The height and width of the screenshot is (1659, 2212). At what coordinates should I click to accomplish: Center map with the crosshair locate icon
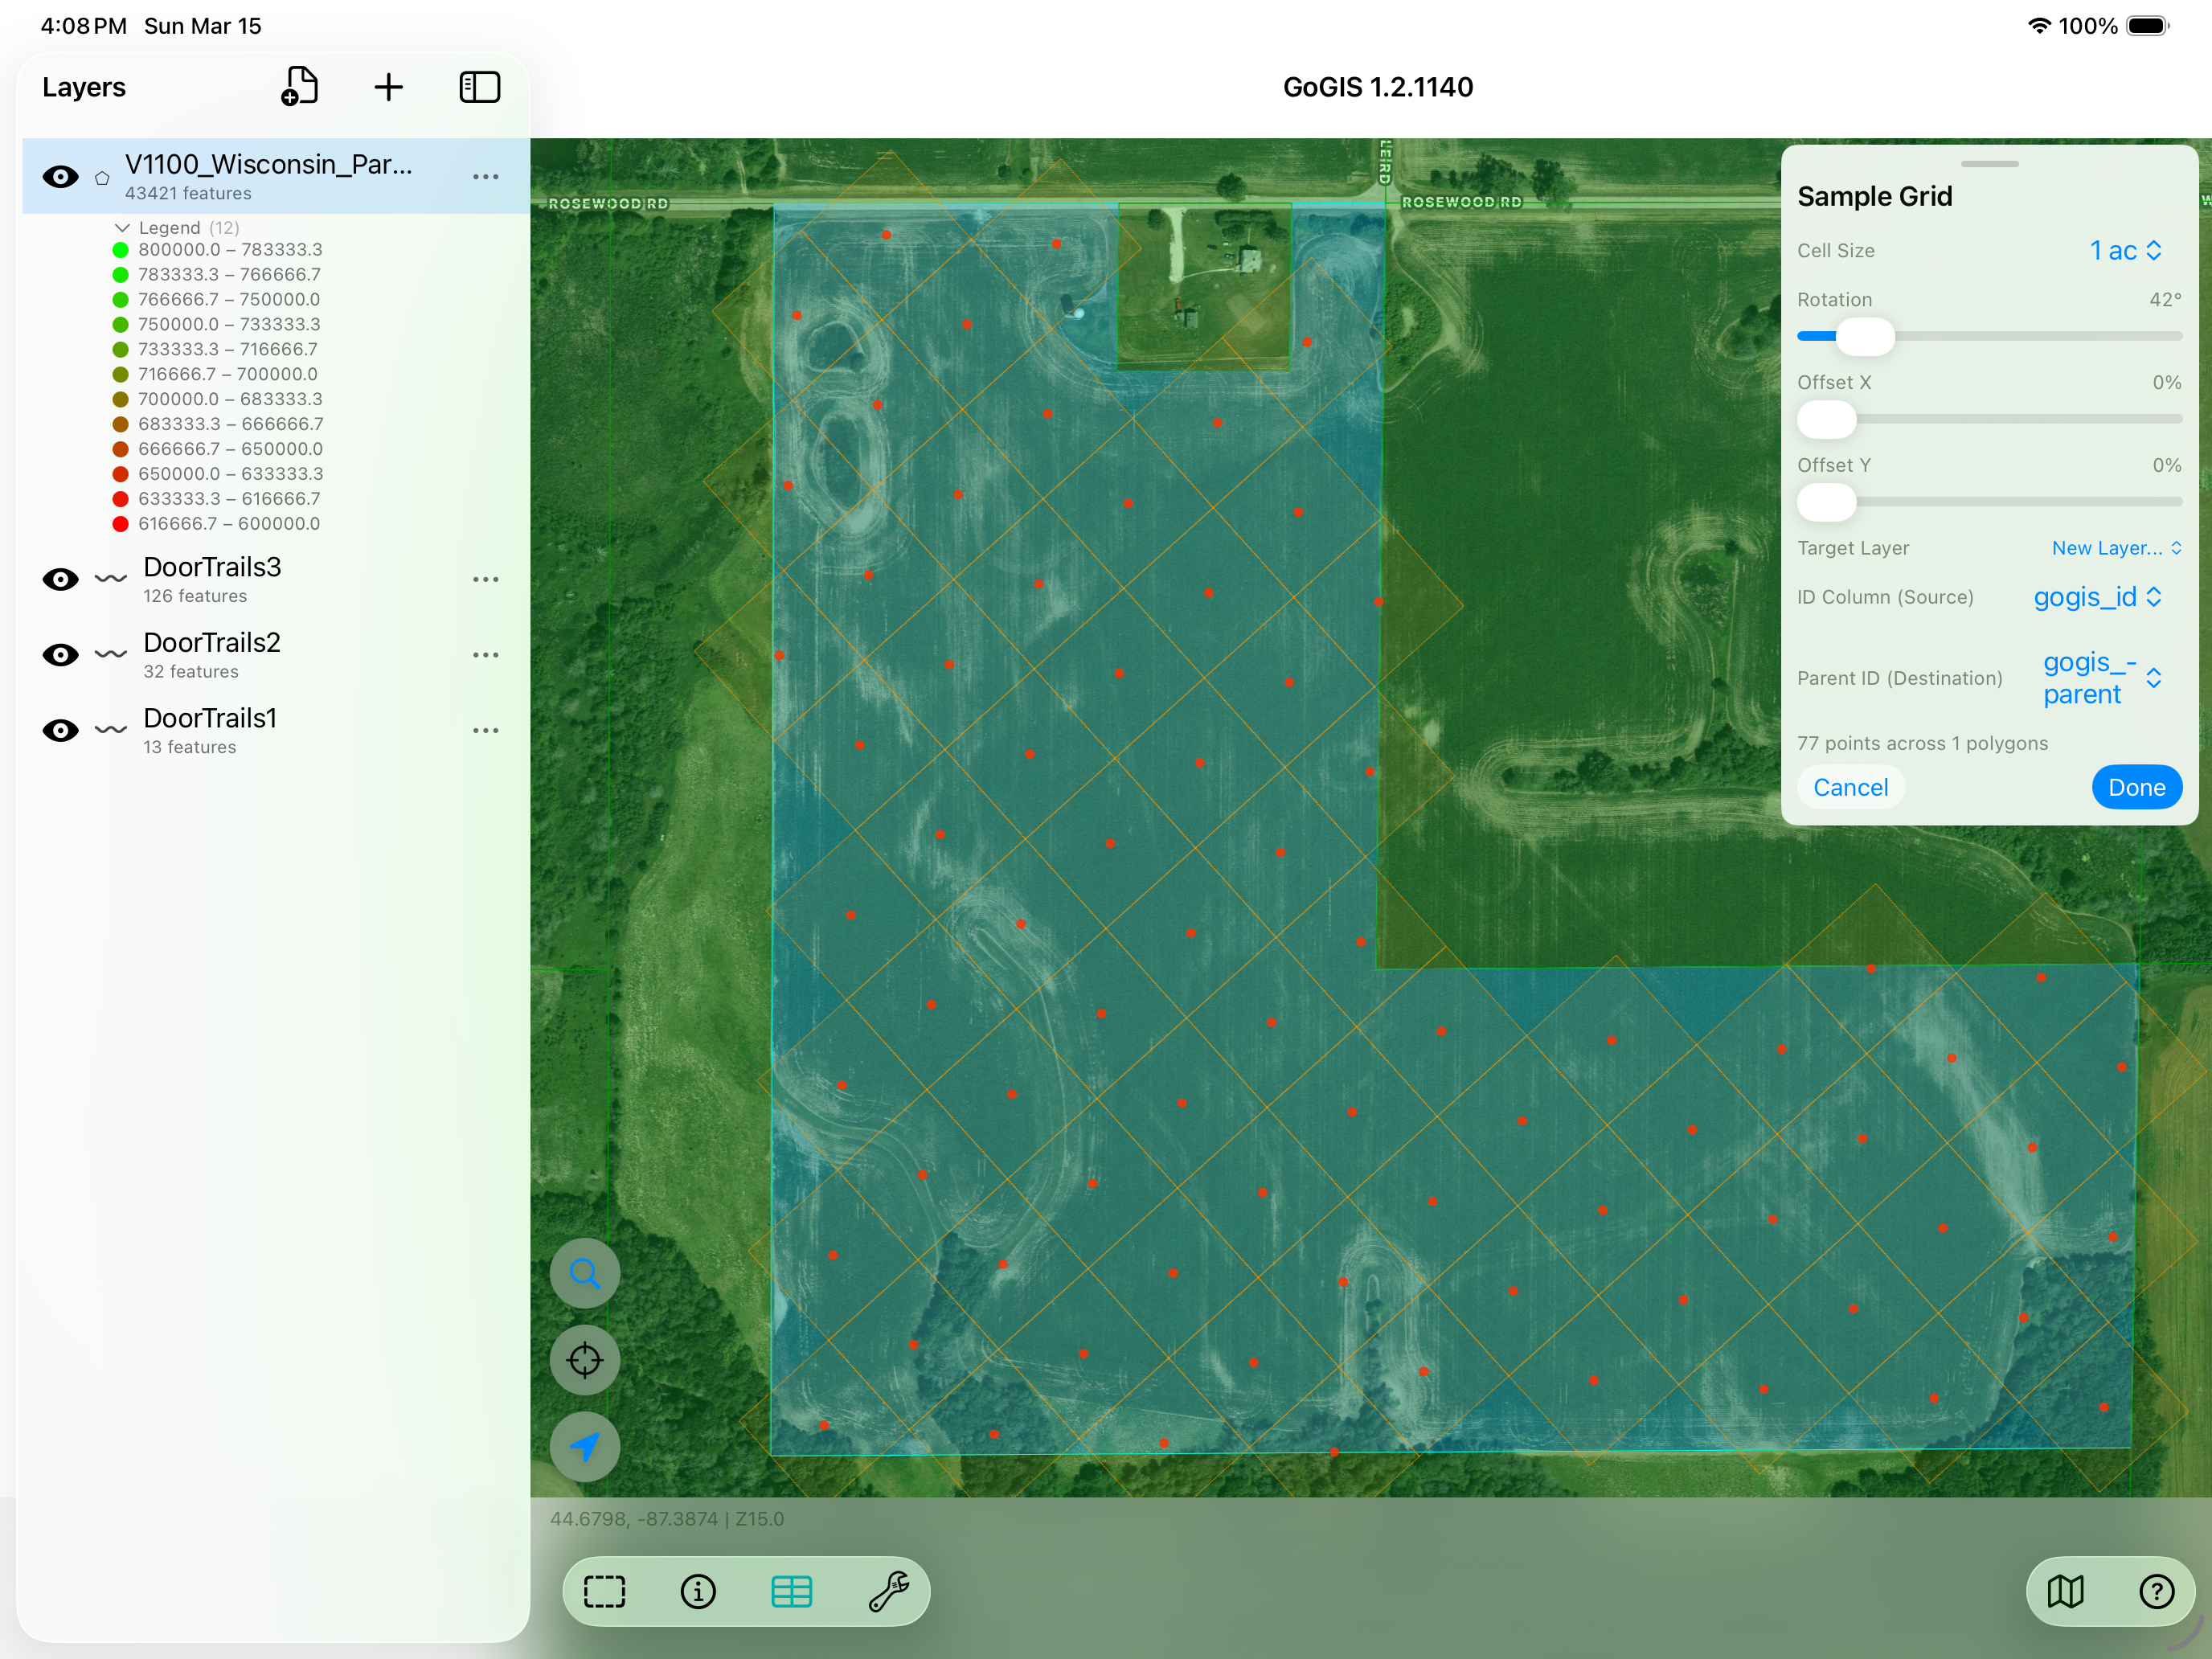584,1359
